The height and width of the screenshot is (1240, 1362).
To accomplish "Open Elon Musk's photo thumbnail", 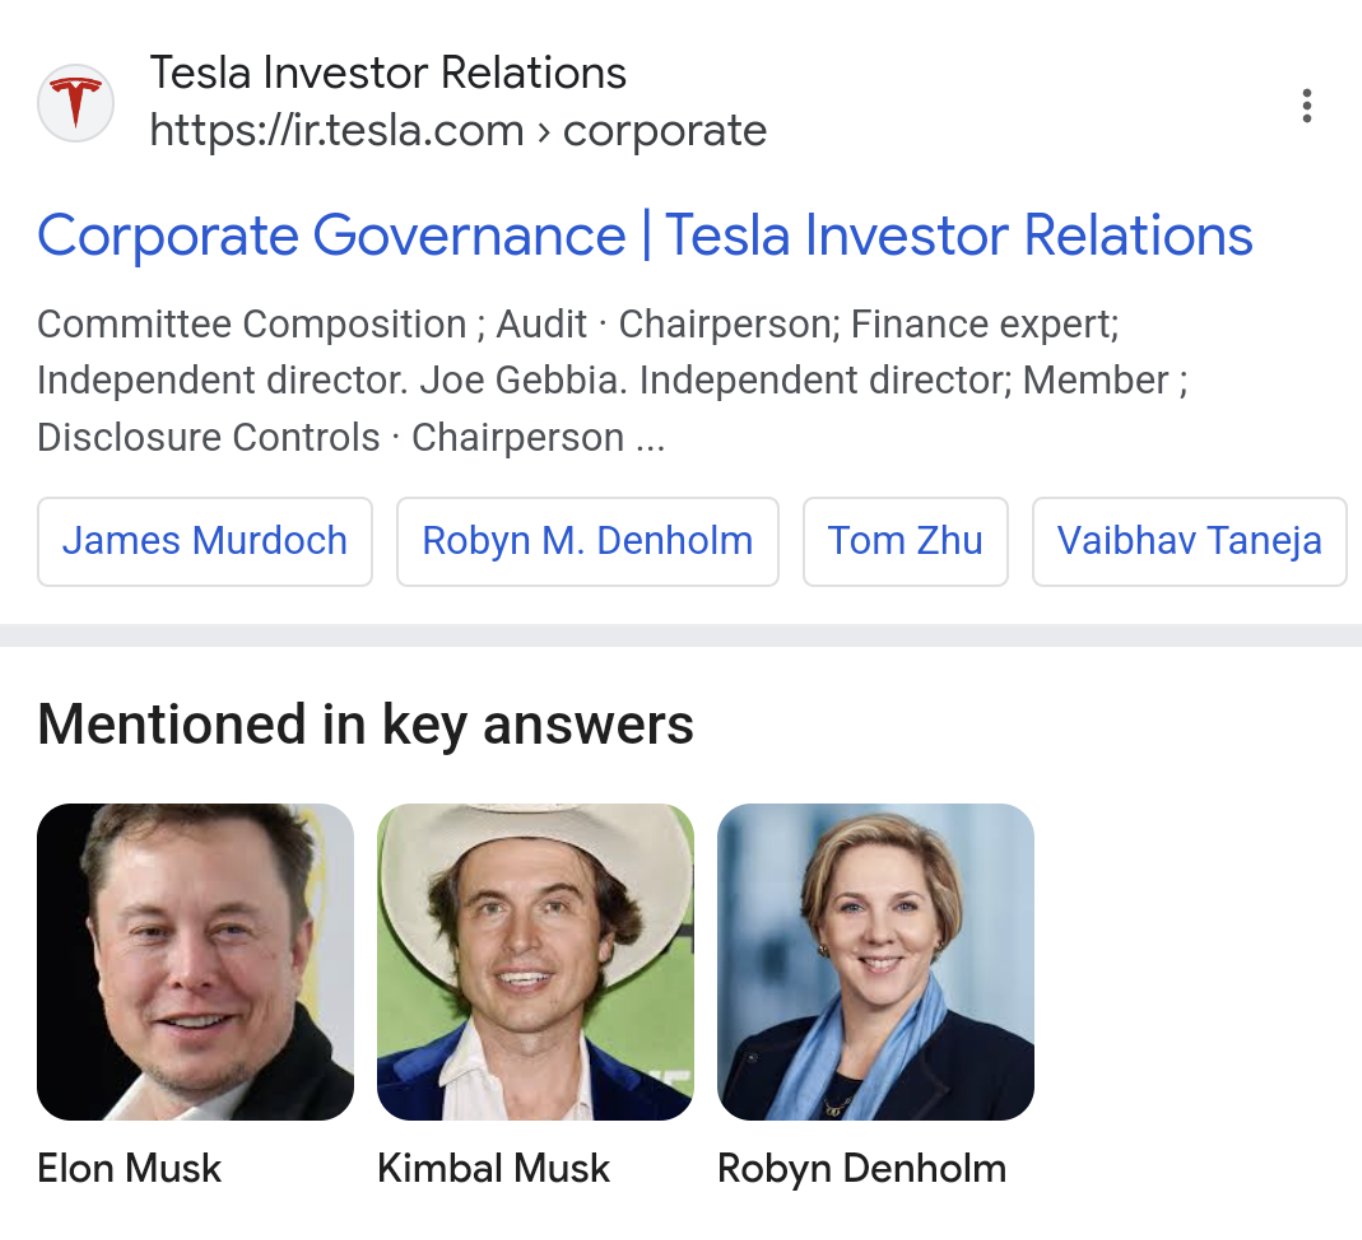I will 195,961.
